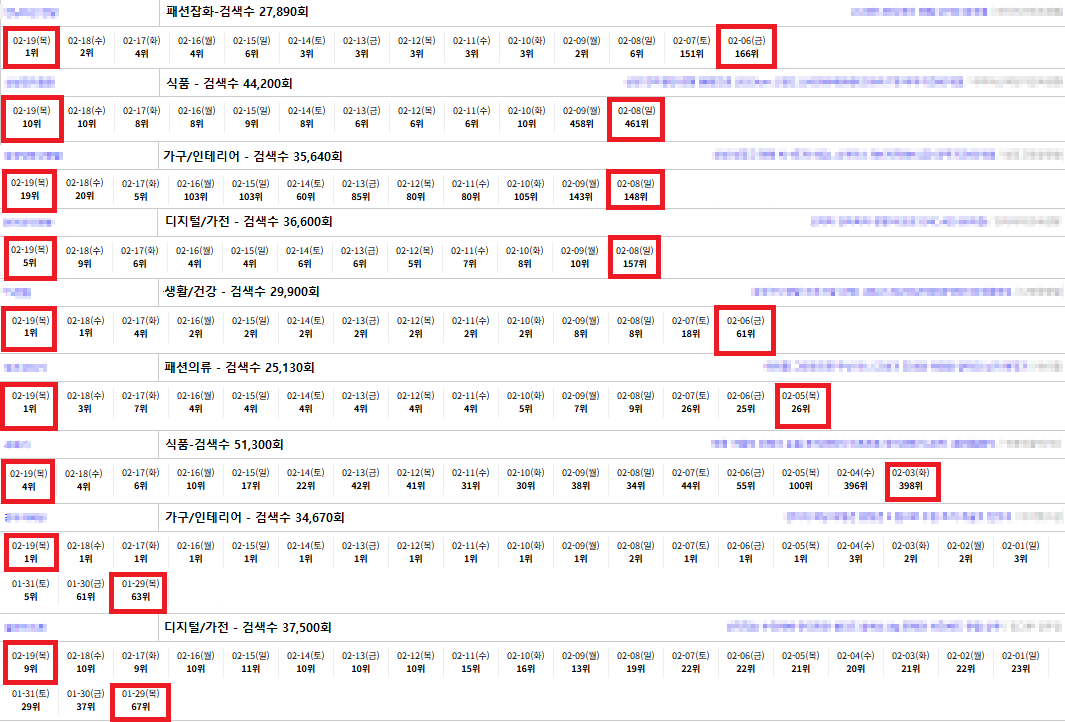Open the 식품 검색수 51,300회 heading

[228, 444]
